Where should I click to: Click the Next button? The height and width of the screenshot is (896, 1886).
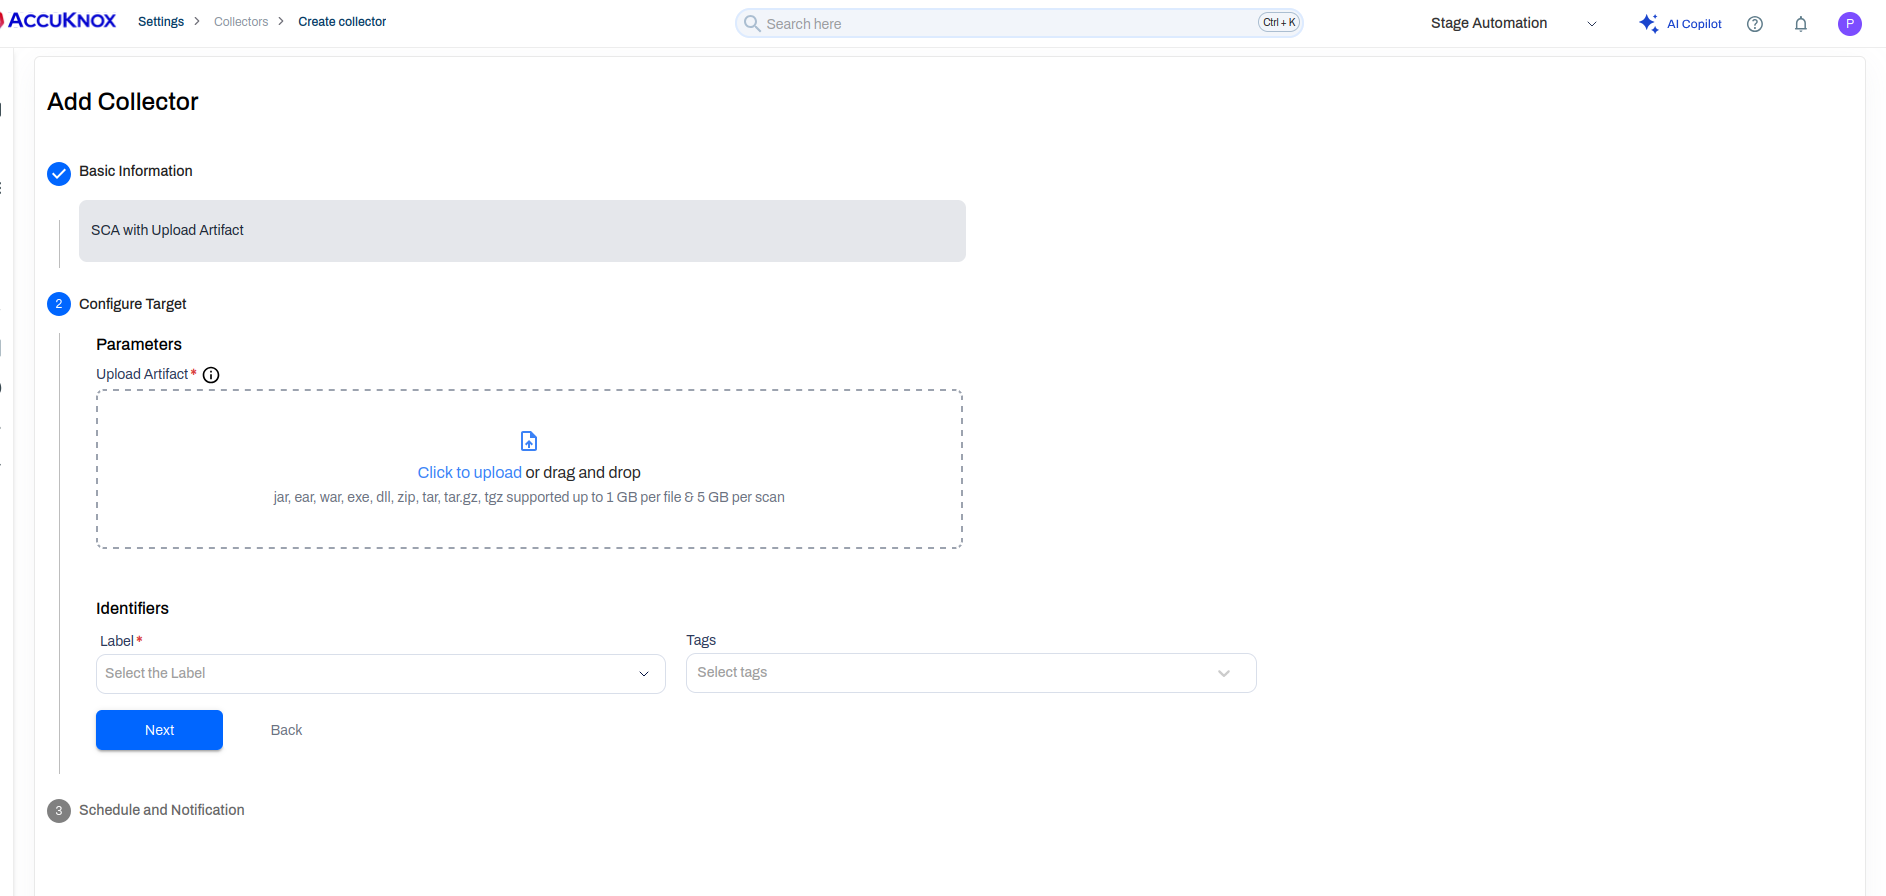click(159, 730)
